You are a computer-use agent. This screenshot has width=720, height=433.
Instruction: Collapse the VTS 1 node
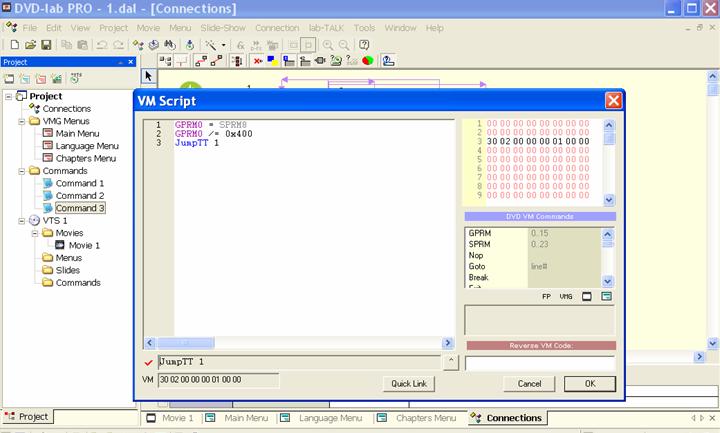22,221
